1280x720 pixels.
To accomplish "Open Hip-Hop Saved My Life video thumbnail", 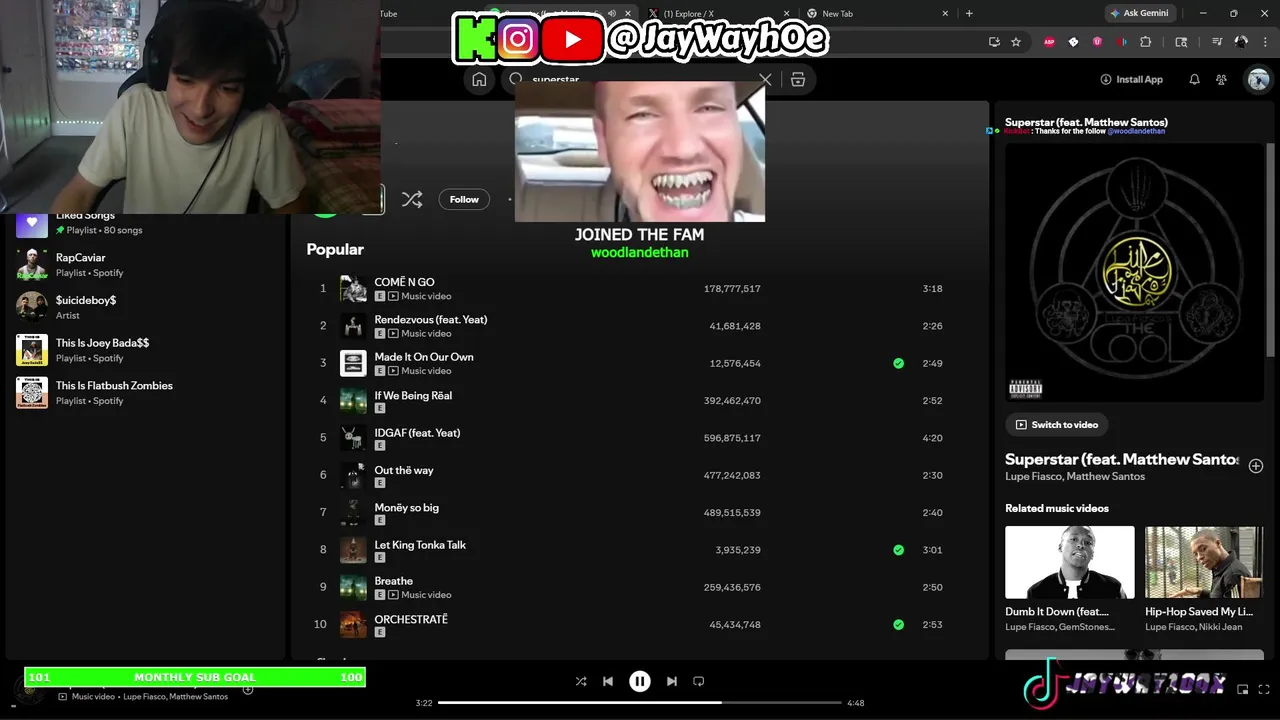I will pyautogui.click(x=1204, y=562).
